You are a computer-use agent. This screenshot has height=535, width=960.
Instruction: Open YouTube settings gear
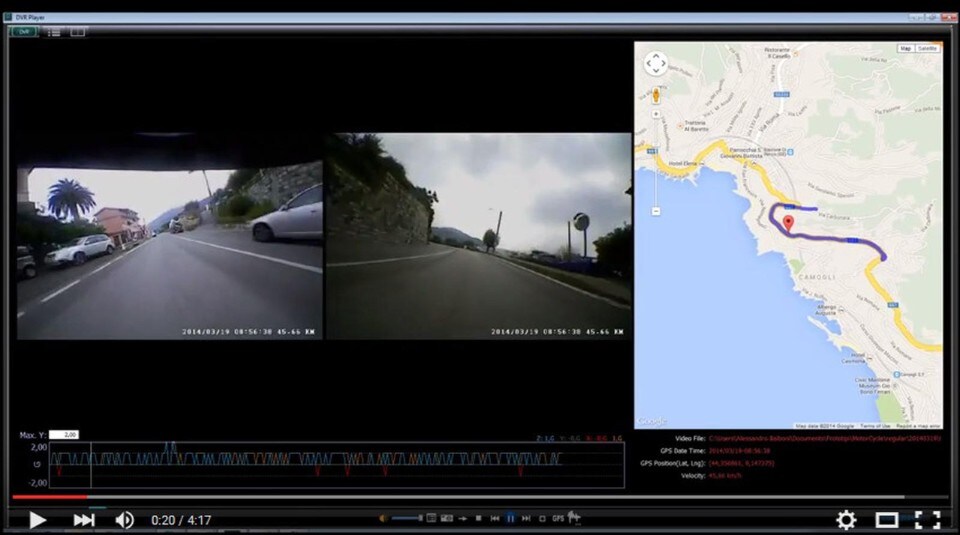pyautogui.click(x=846, y=519)
